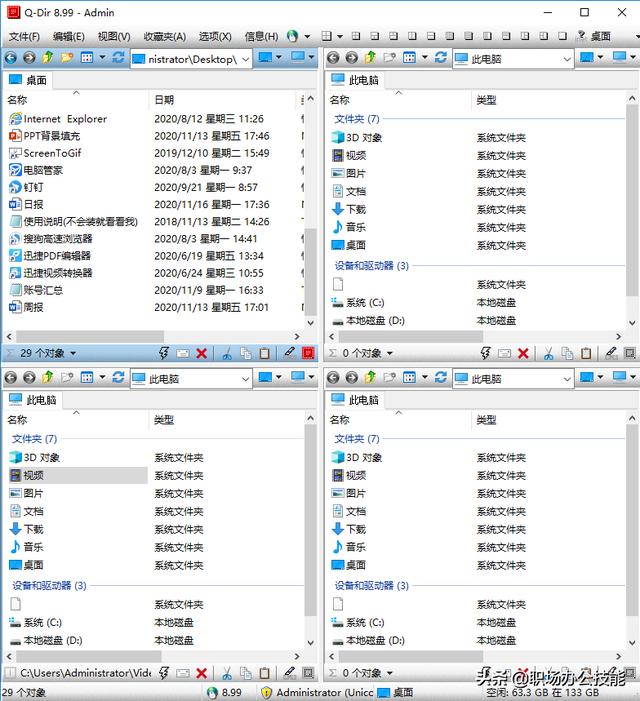Open the 收藏夹(A) menu

(x=164, y=37)
